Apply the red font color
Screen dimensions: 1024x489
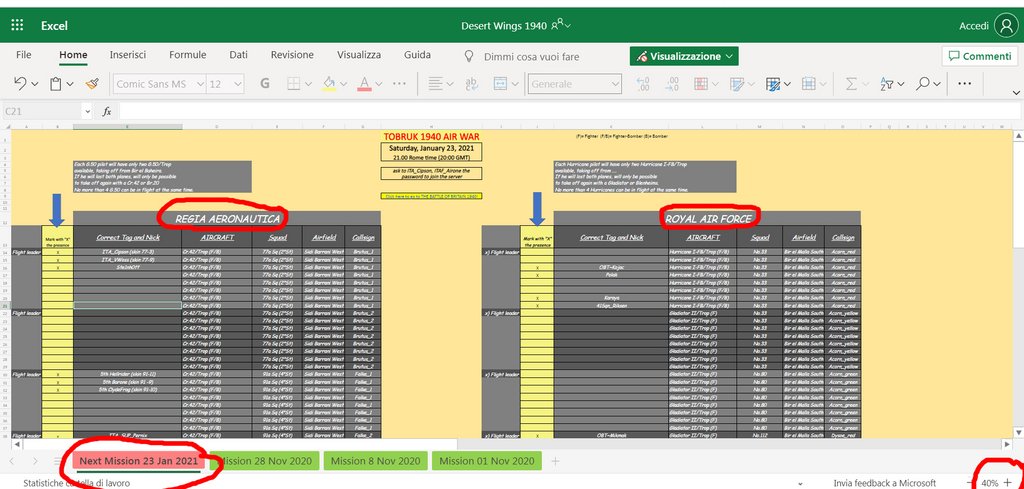tap(364, 84)
